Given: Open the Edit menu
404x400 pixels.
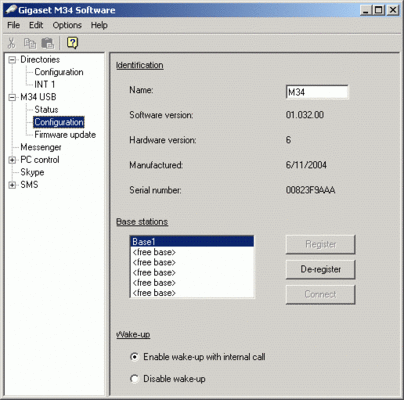Looking at the screenshot, I should coord(36,25).
